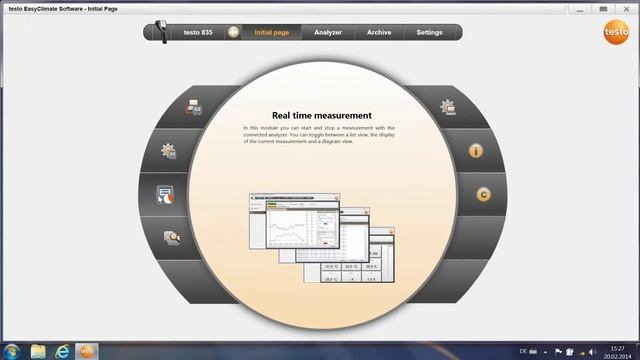
Task: Click the orange info 'i' icon
Action: coord(476,151)
